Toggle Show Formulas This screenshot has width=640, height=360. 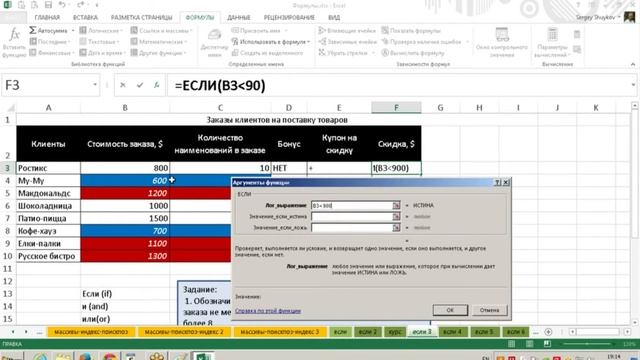click(411, 31)
